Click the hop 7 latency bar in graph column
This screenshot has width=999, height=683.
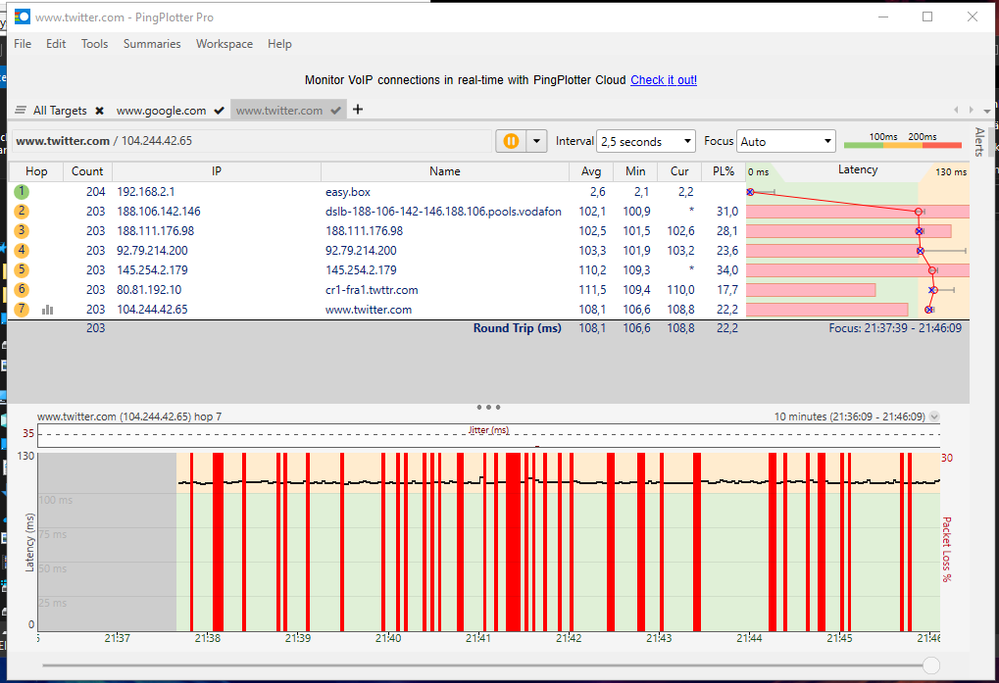[827, 310]
